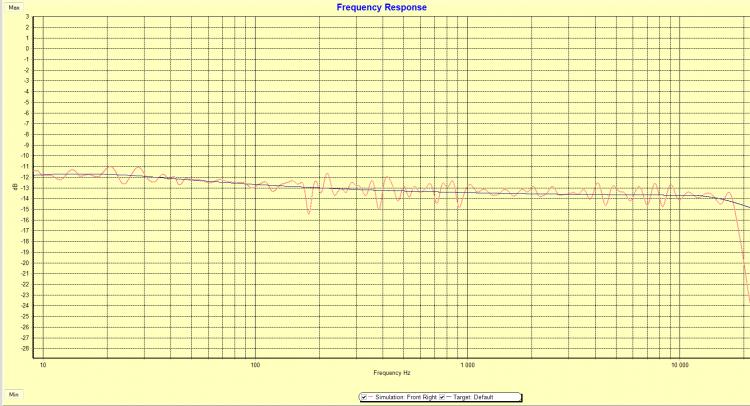
Task: Click the '-13' dB axis tick label
Action: click(x=26, y=188)
